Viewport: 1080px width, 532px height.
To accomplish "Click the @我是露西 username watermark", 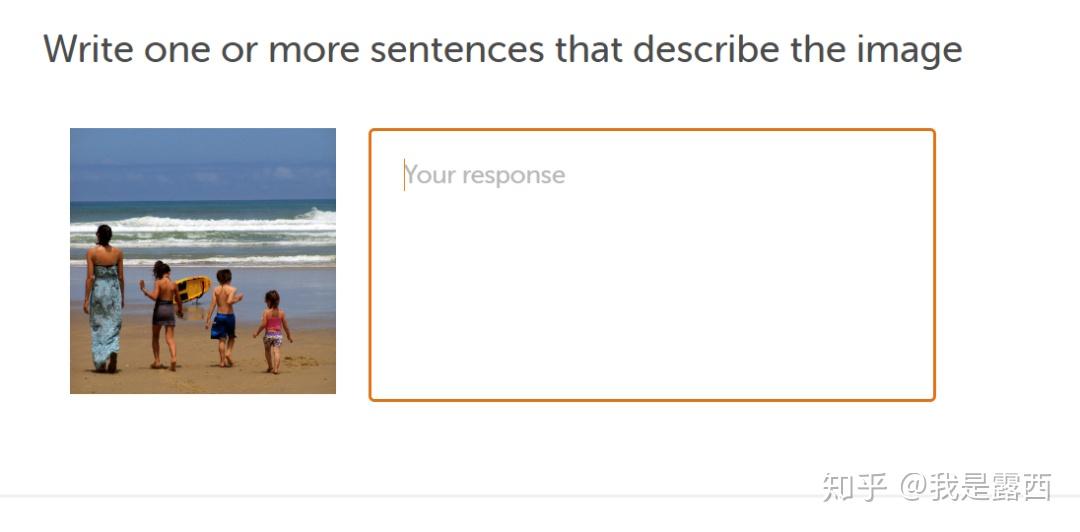I will click(x=977, y=487).
